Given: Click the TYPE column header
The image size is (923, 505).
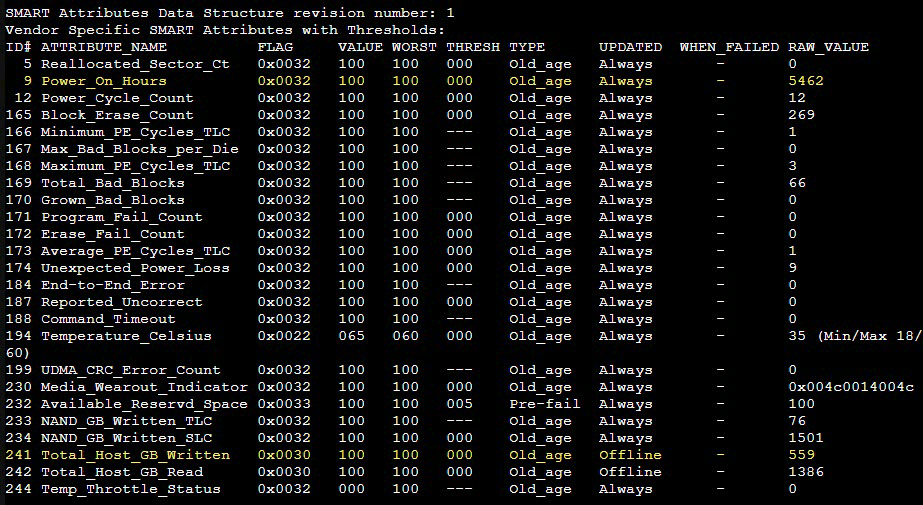Looking at the screenshot, I should point(527,47).
